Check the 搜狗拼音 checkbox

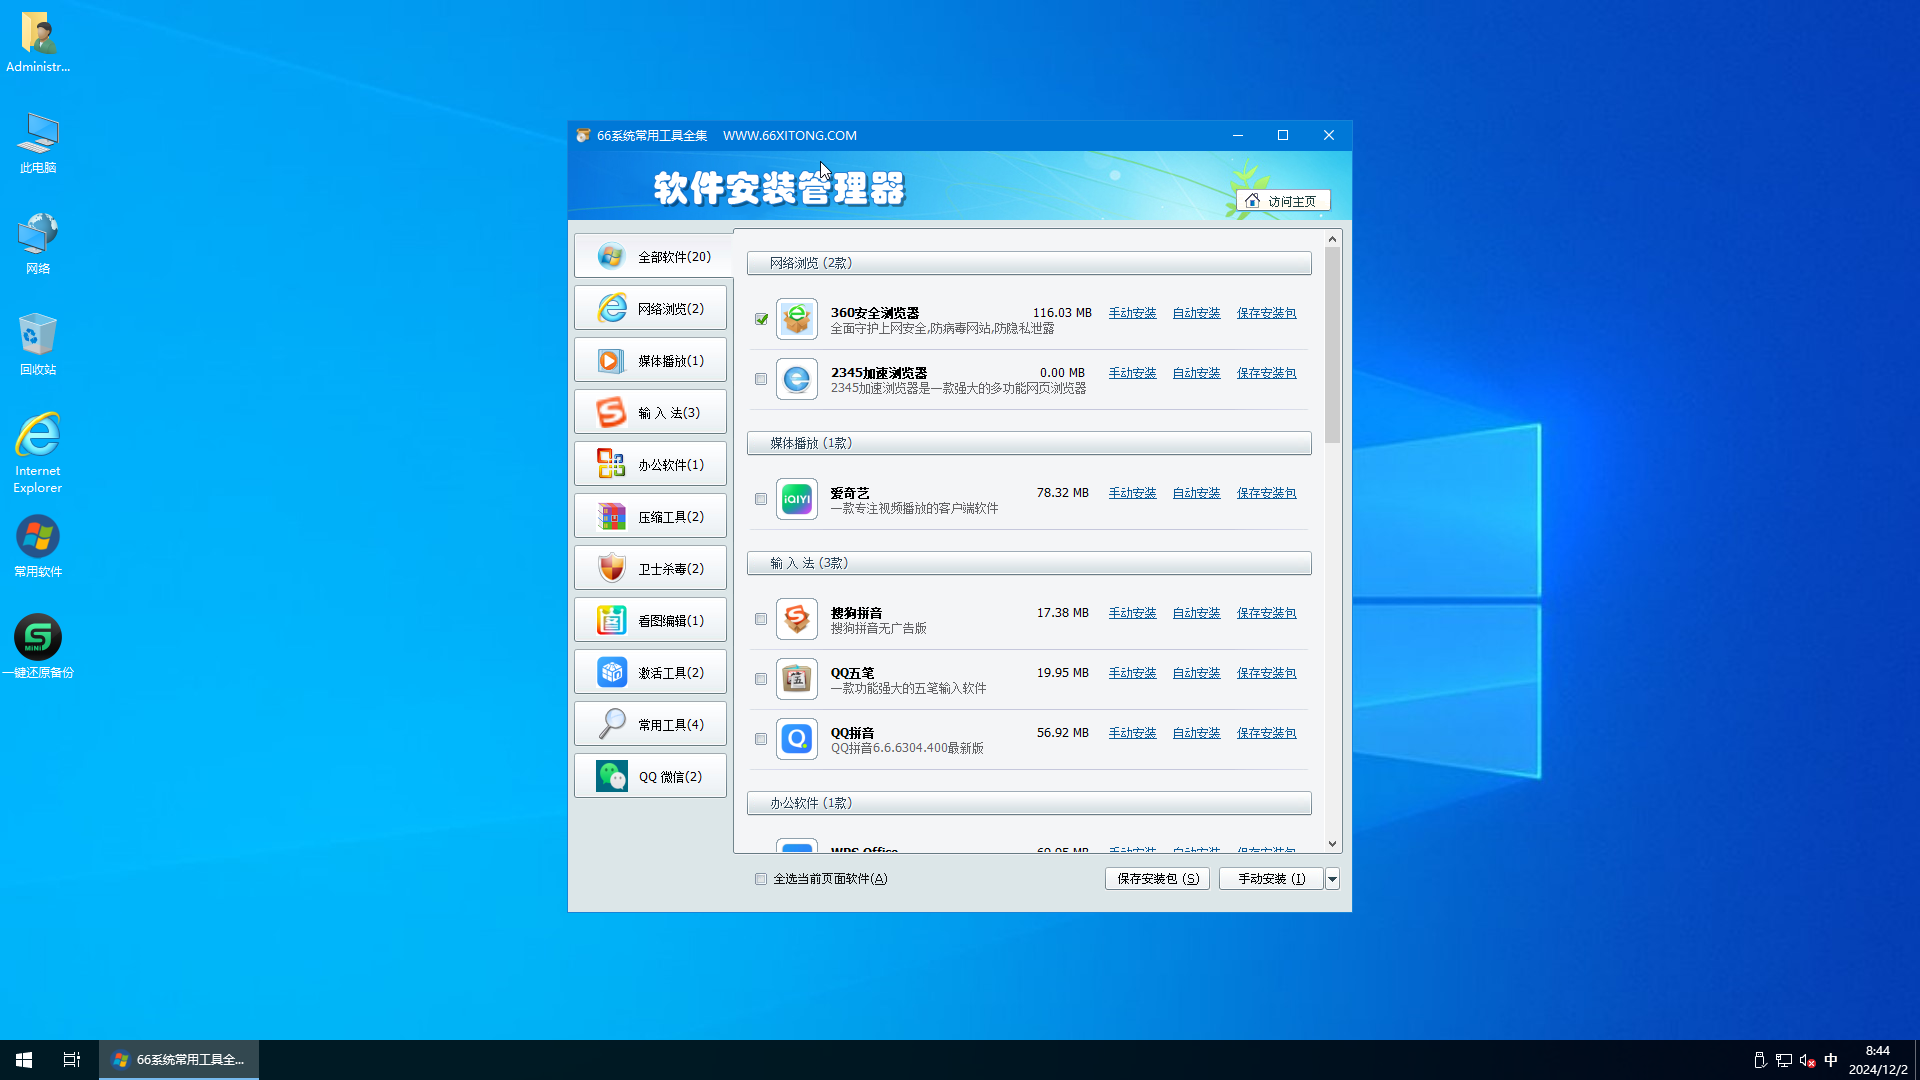761,619
